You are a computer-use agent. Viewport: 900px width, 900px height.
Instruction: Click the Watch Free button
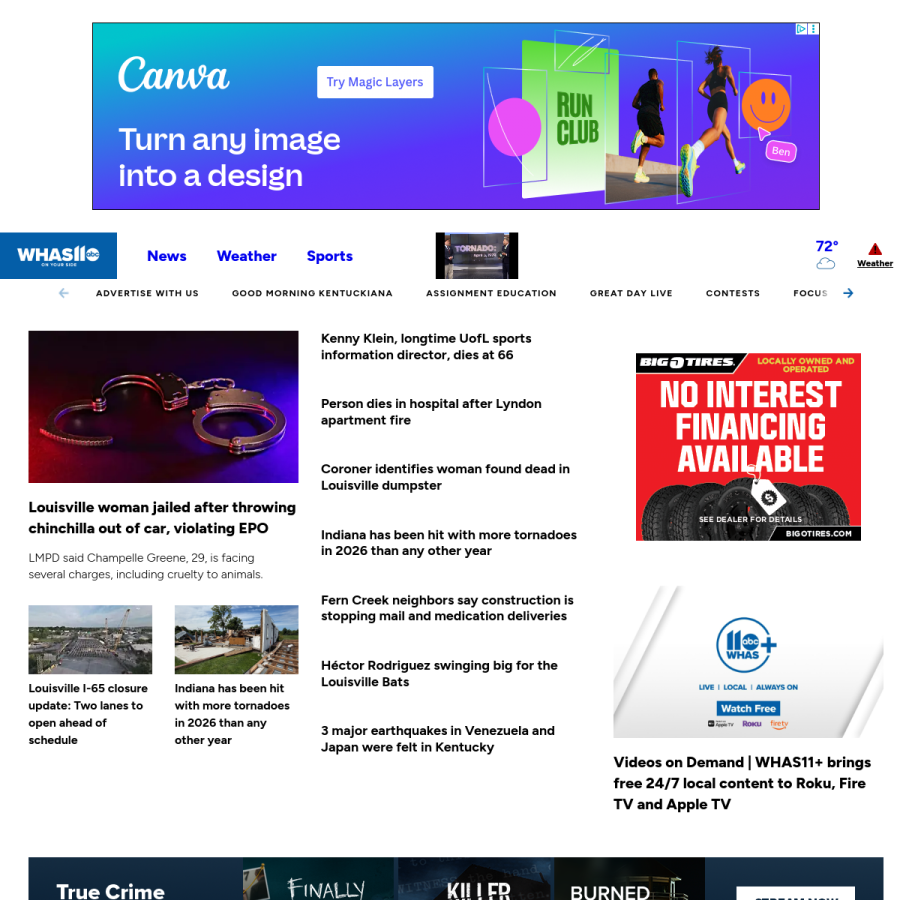pos(748,708)
